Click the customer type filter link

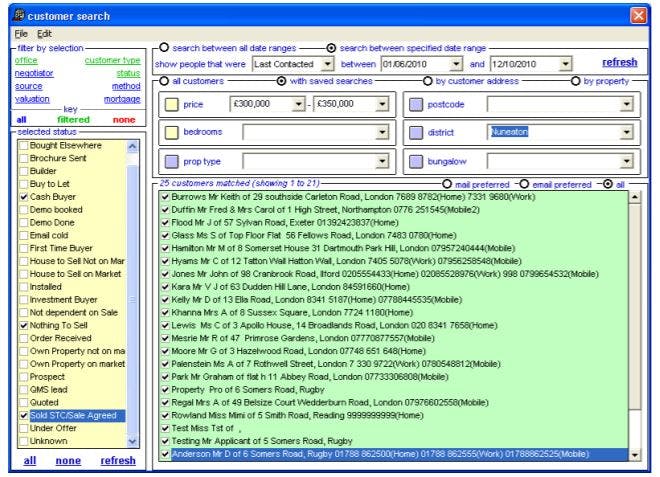[x=112, y=60]
